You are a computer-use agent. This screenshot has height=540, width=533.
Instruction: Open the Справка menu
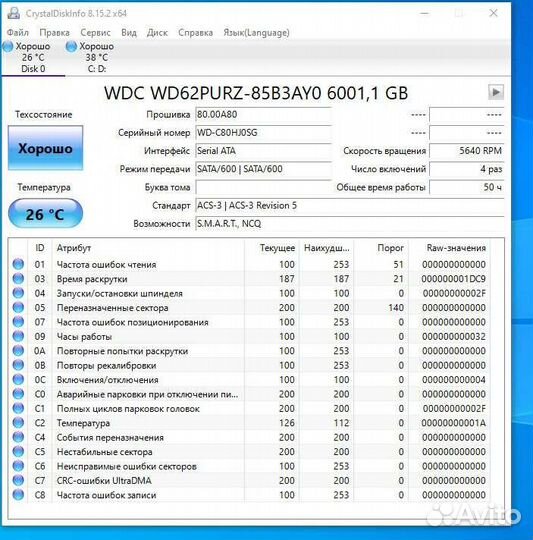(195, 33)
